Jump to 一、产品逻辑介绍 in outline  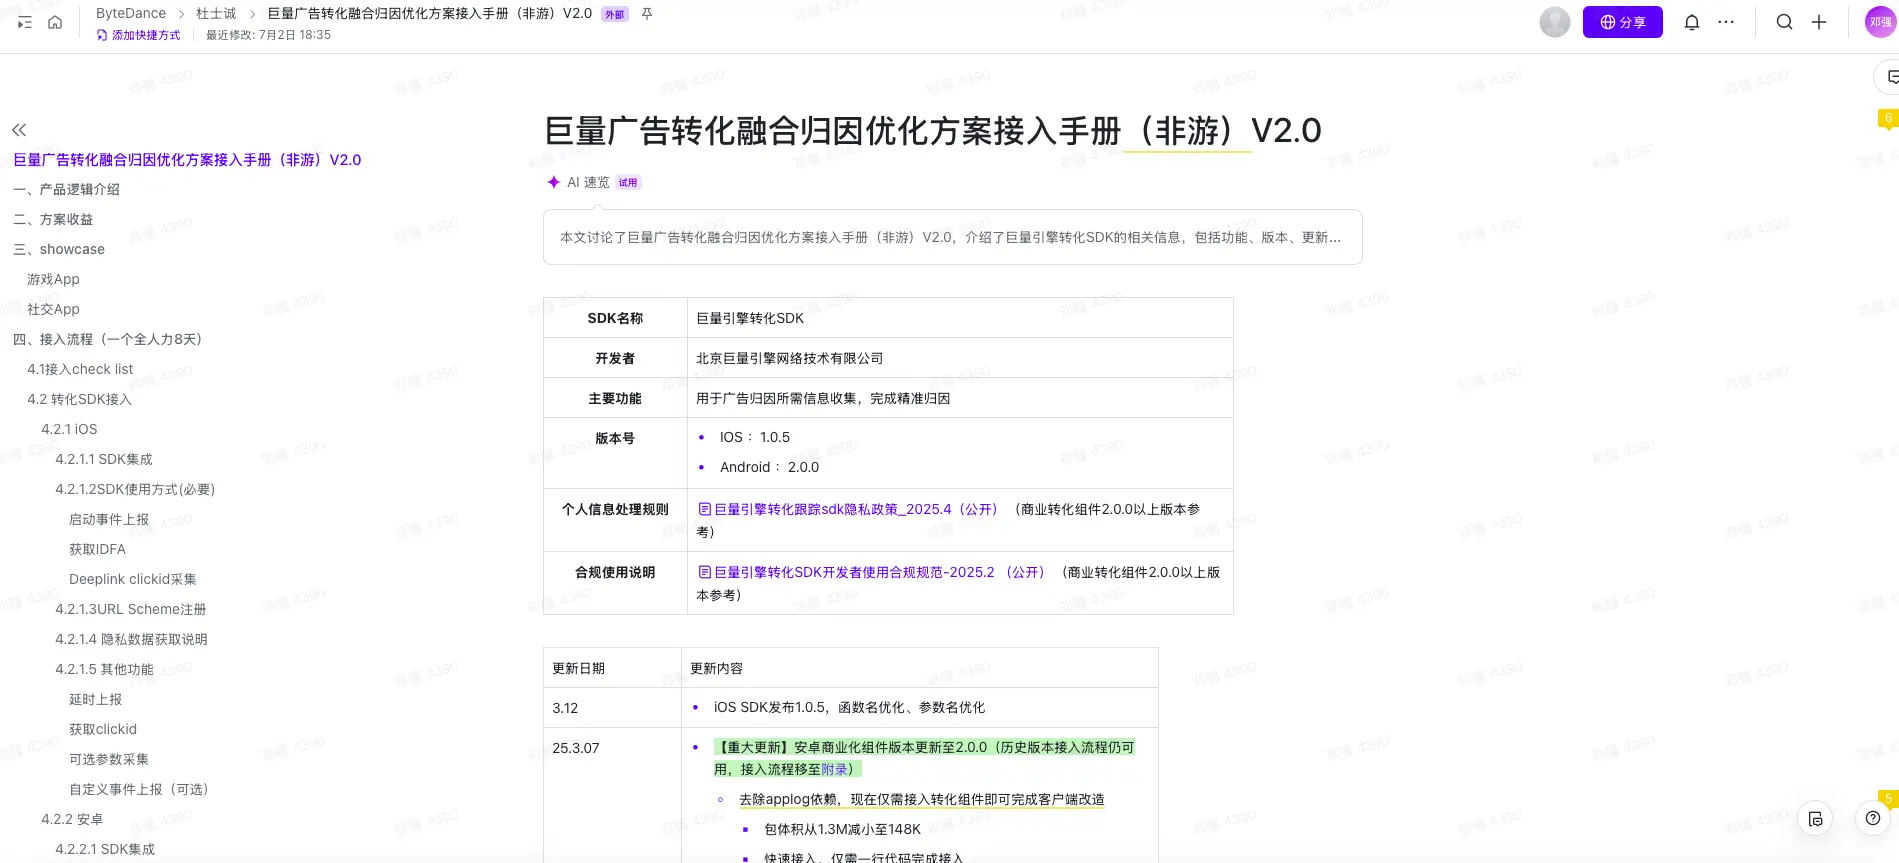[66, 189]
